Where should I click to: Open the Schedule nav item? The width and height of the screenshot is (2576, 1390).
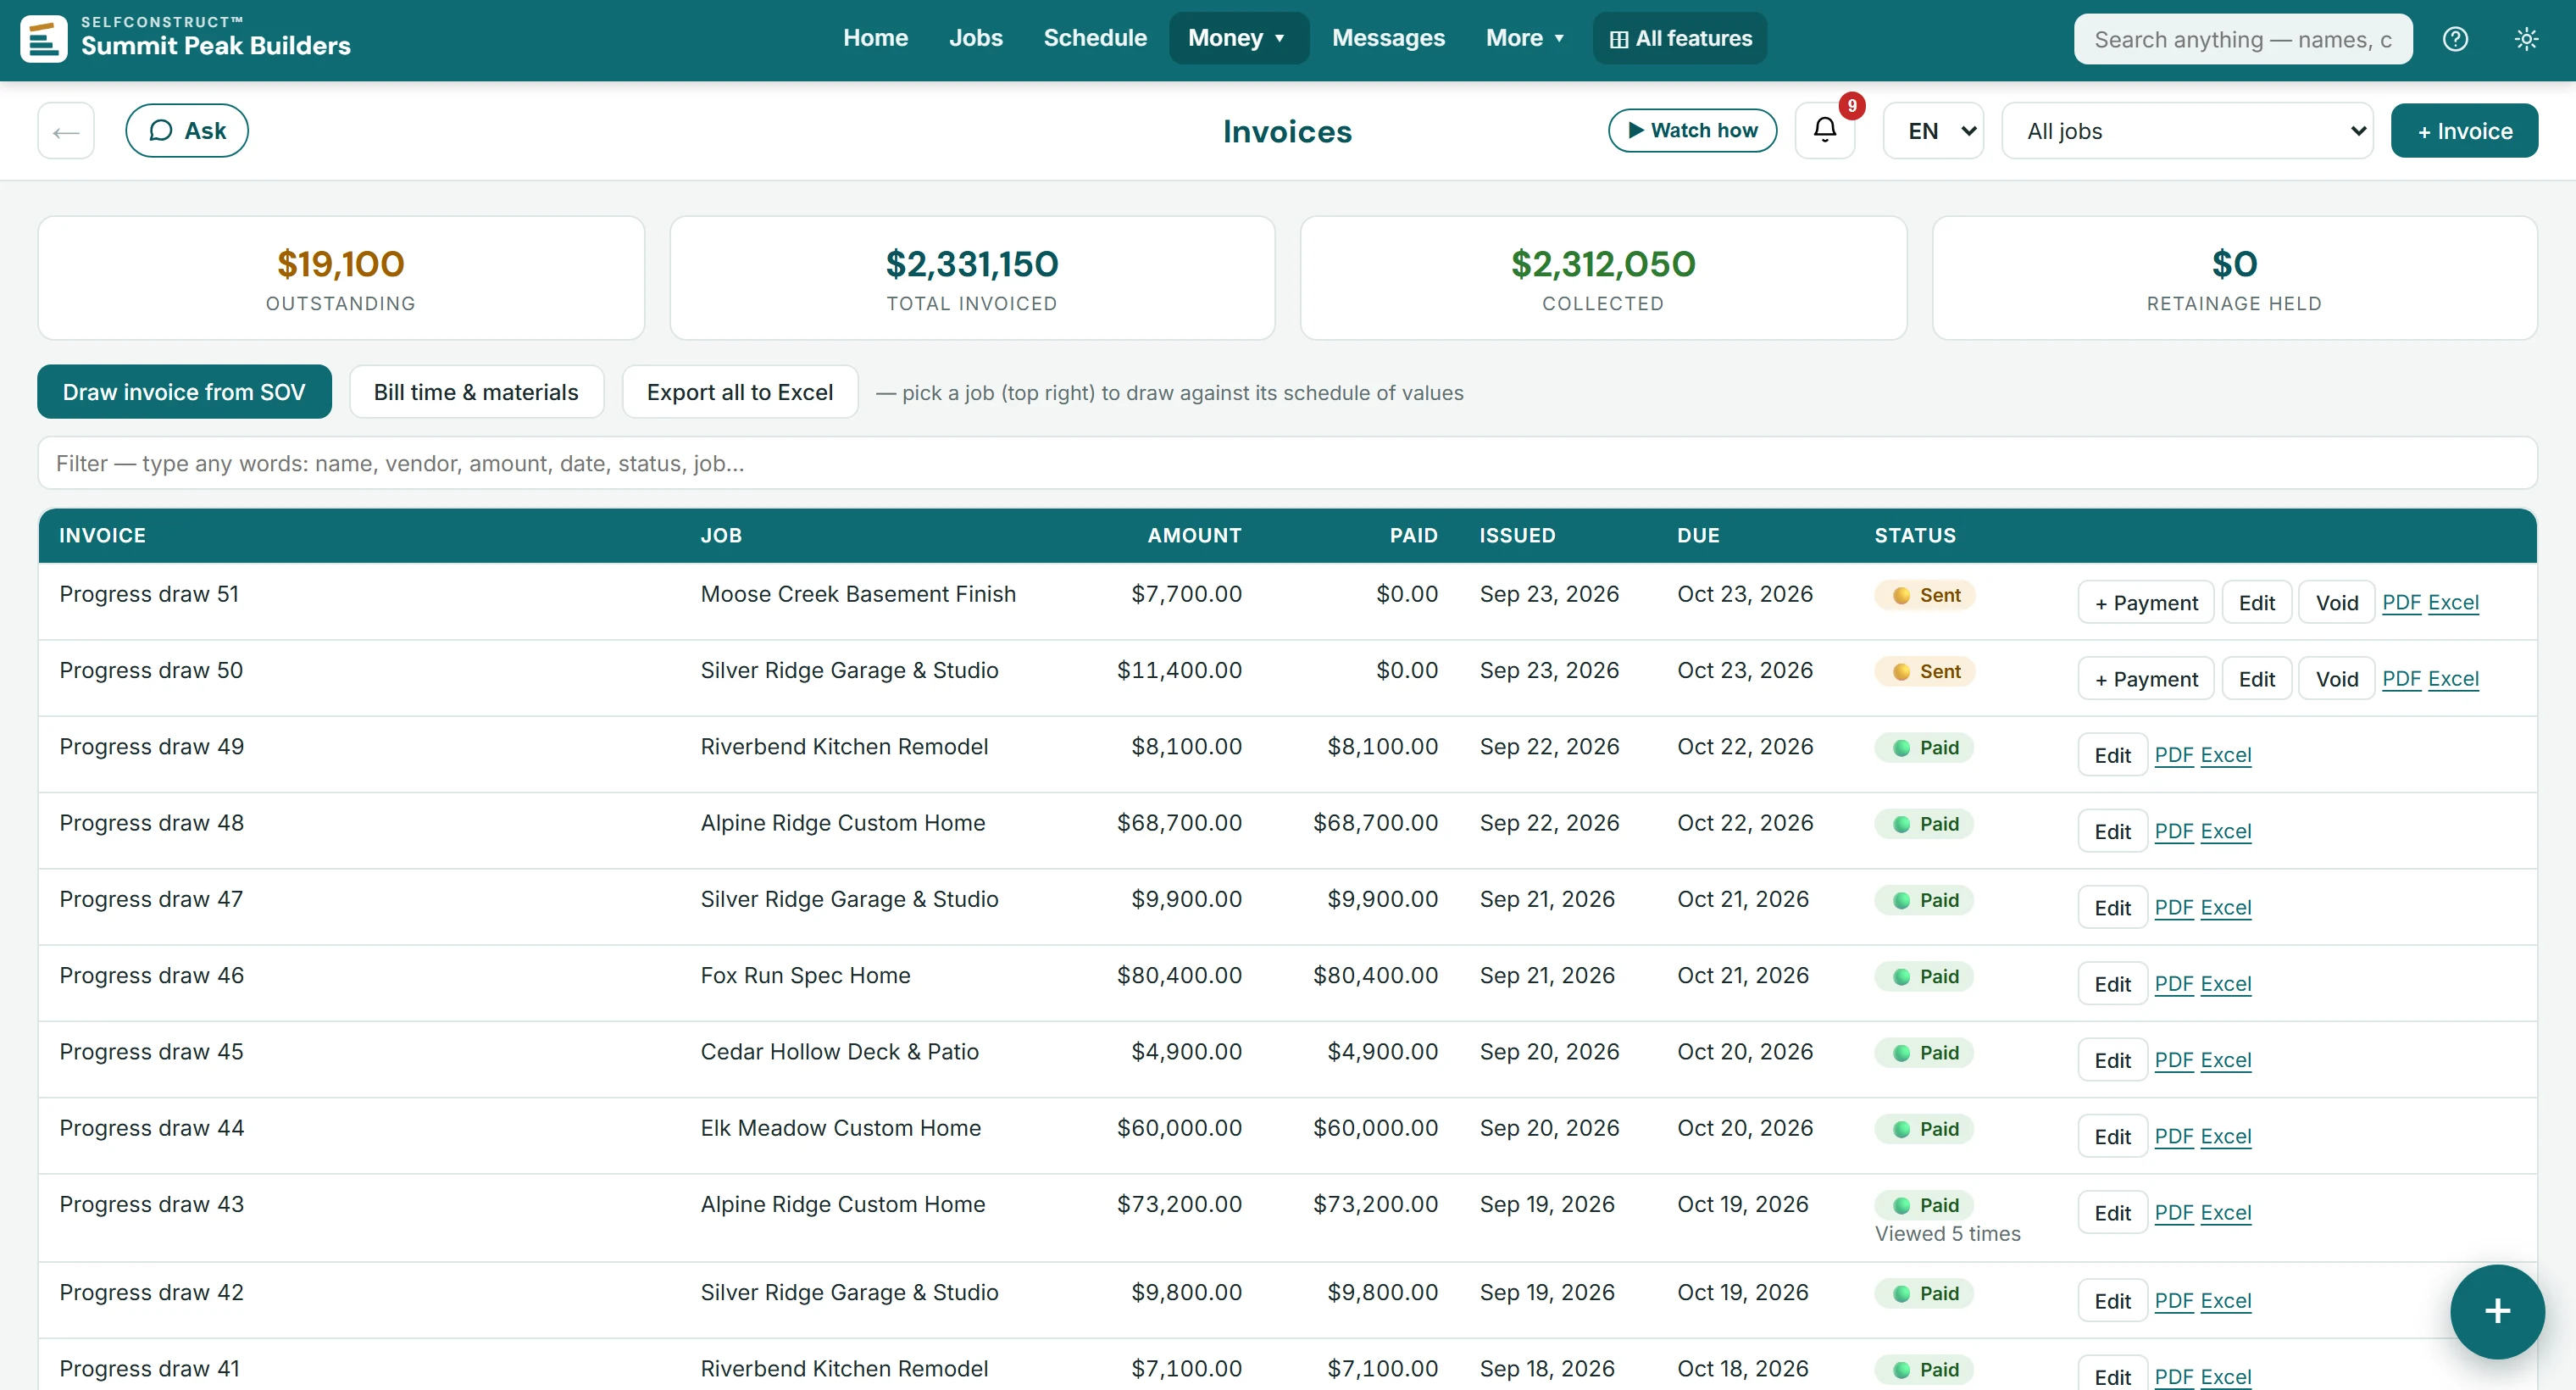point(1095,38)
